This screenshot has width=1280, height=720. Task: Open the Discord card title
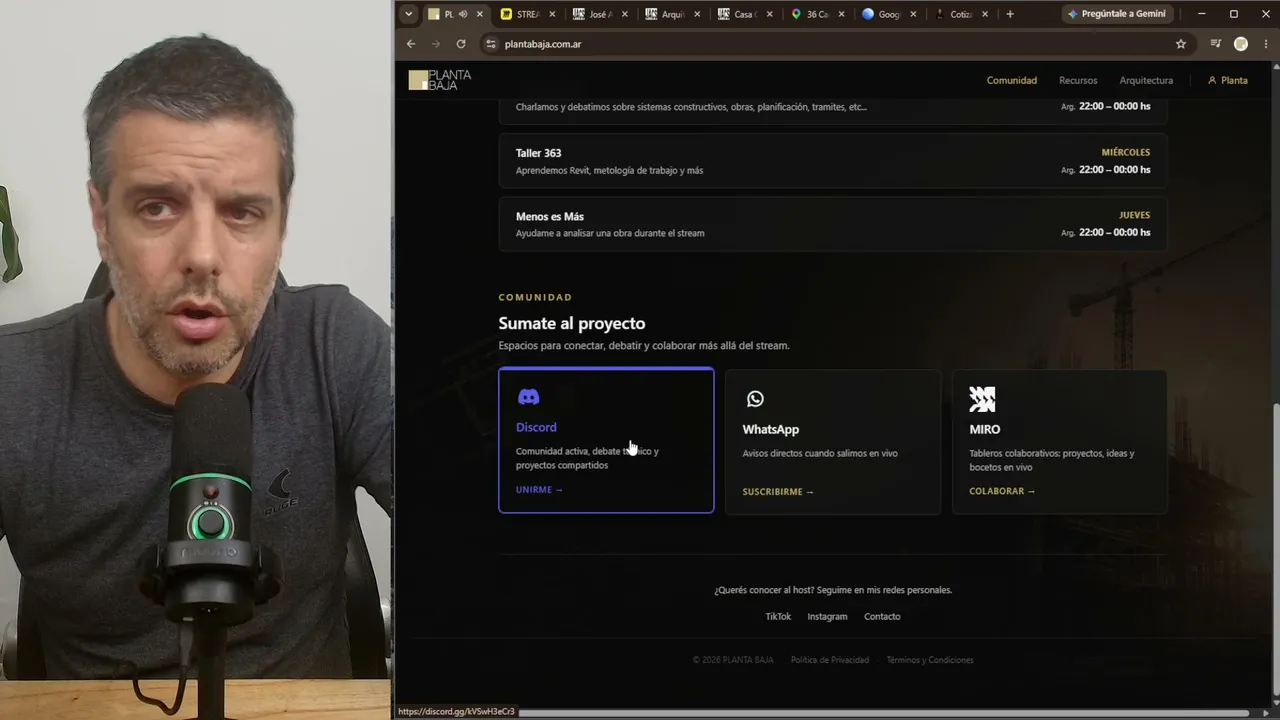tap(536, 427)
